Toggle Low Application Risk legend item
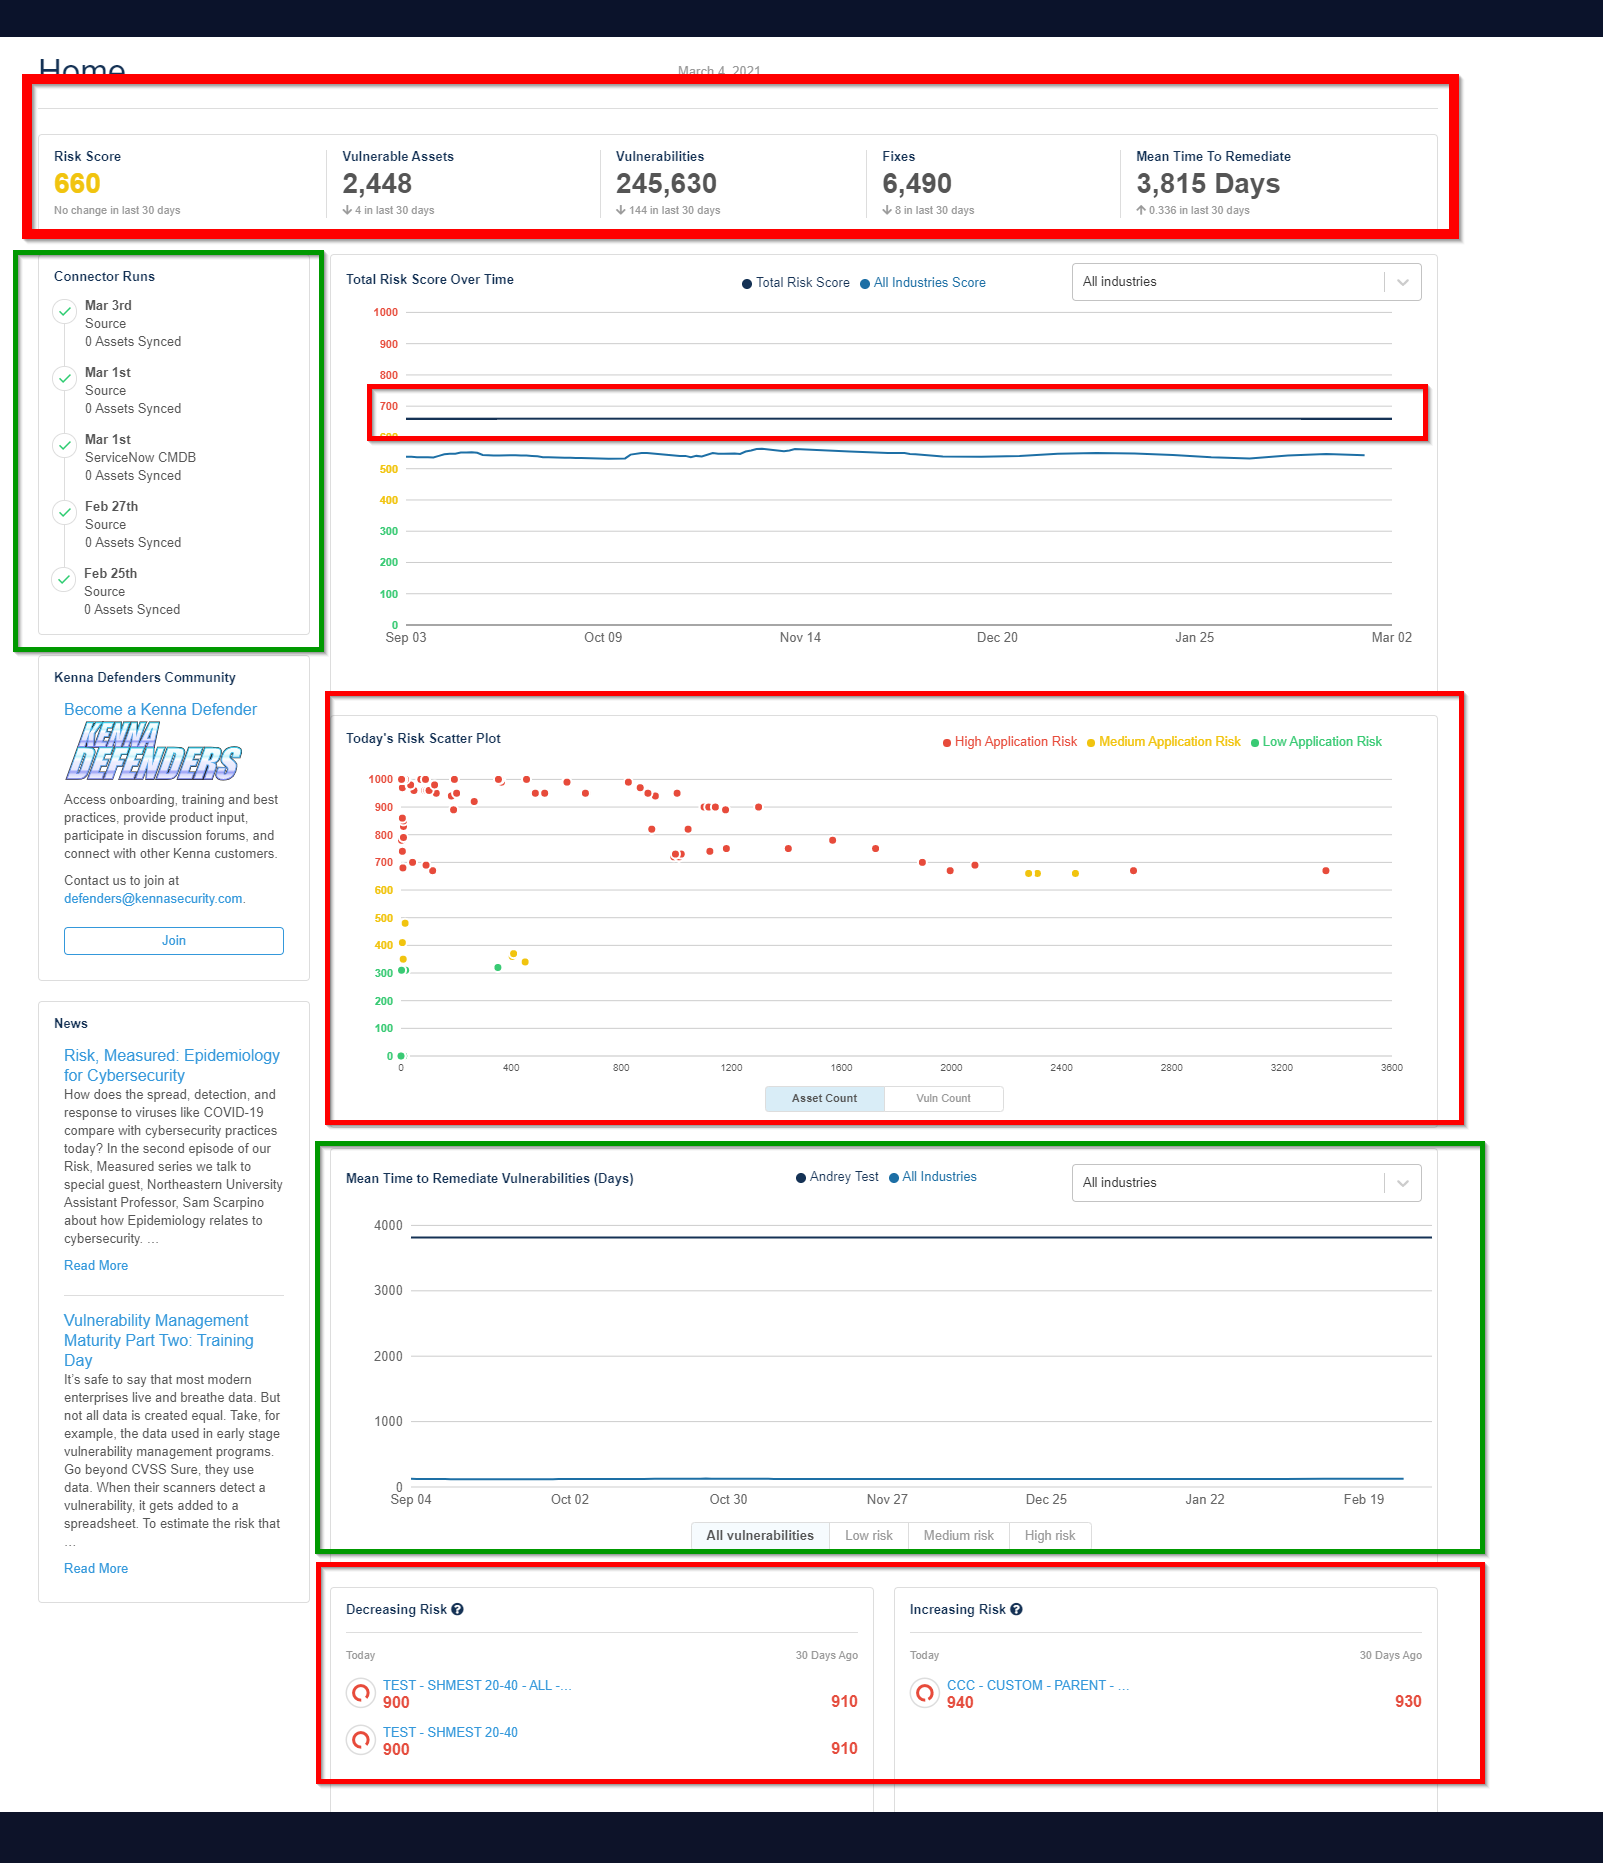 [x=1316, y=742]
